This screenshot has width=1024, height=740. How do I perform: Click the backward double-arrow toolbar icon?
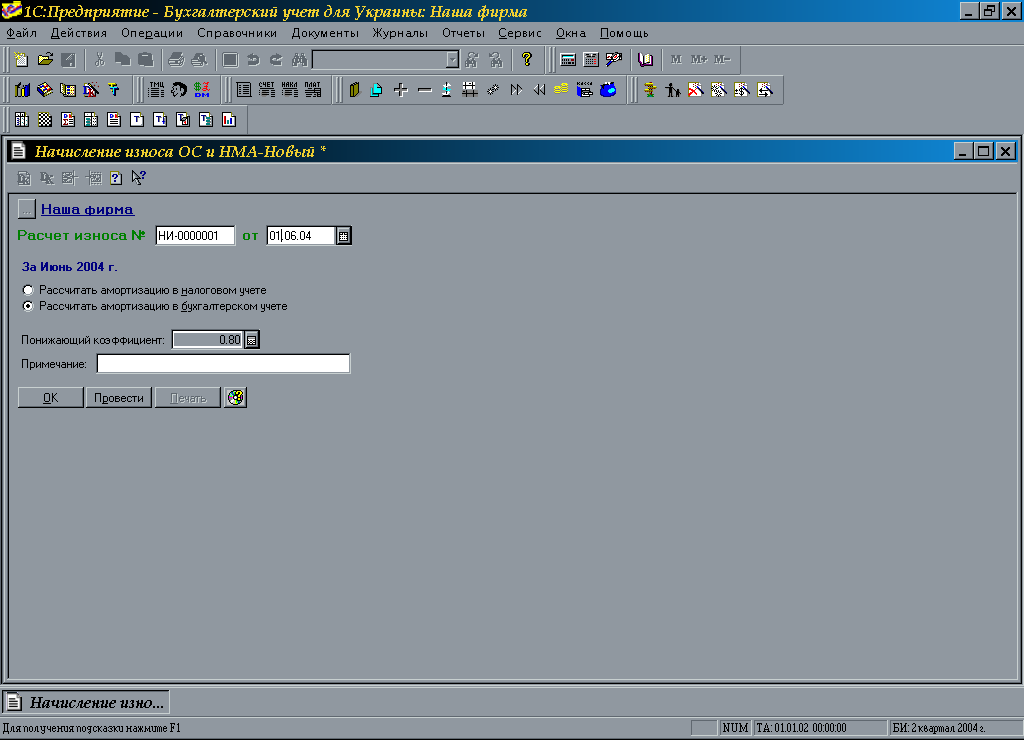(539, 89)
